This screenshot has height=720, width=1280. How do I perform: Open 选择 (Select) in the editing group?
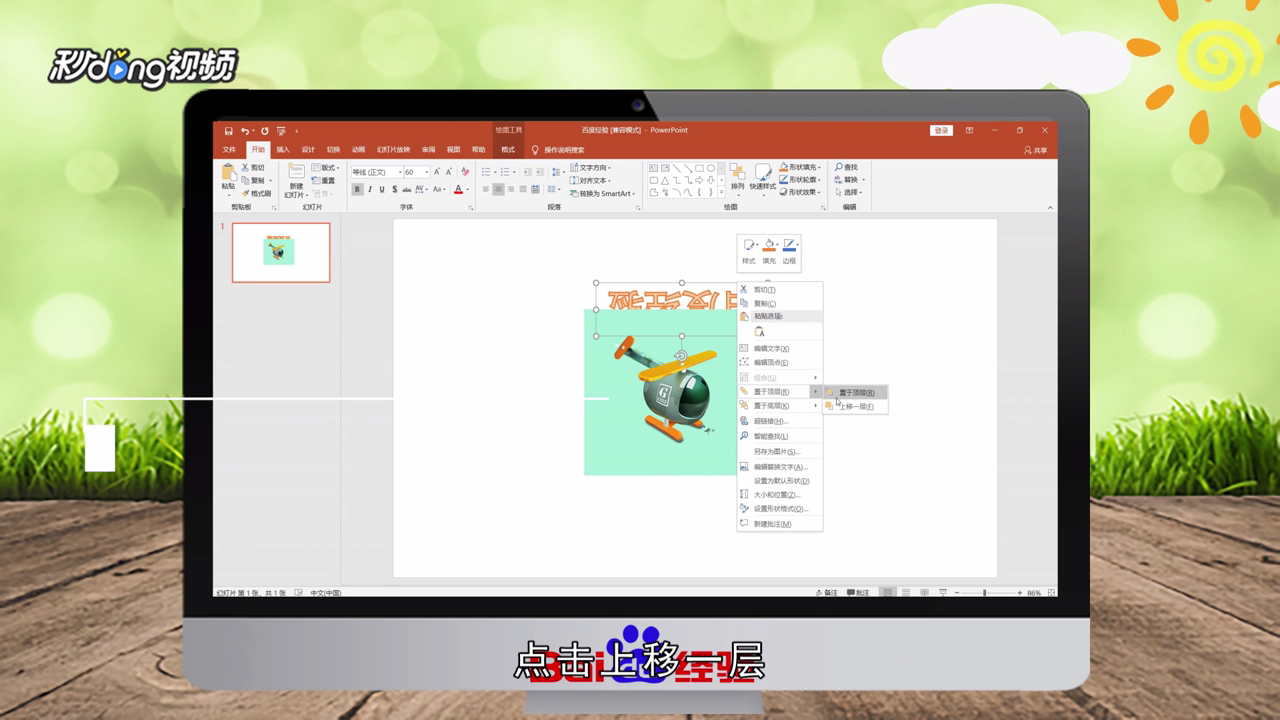point(848,192)
